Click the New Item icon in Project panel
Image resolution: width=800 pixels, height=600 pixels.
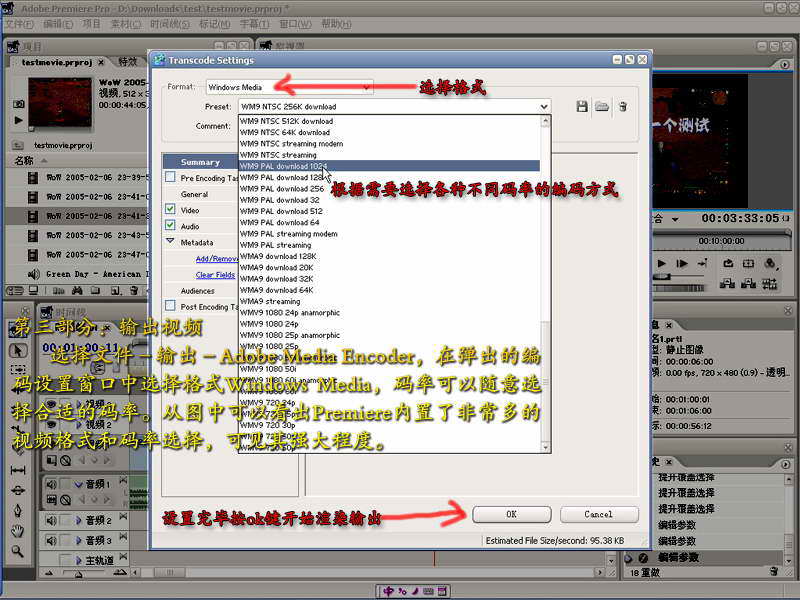pyautogui.click(x=116, y=291)
